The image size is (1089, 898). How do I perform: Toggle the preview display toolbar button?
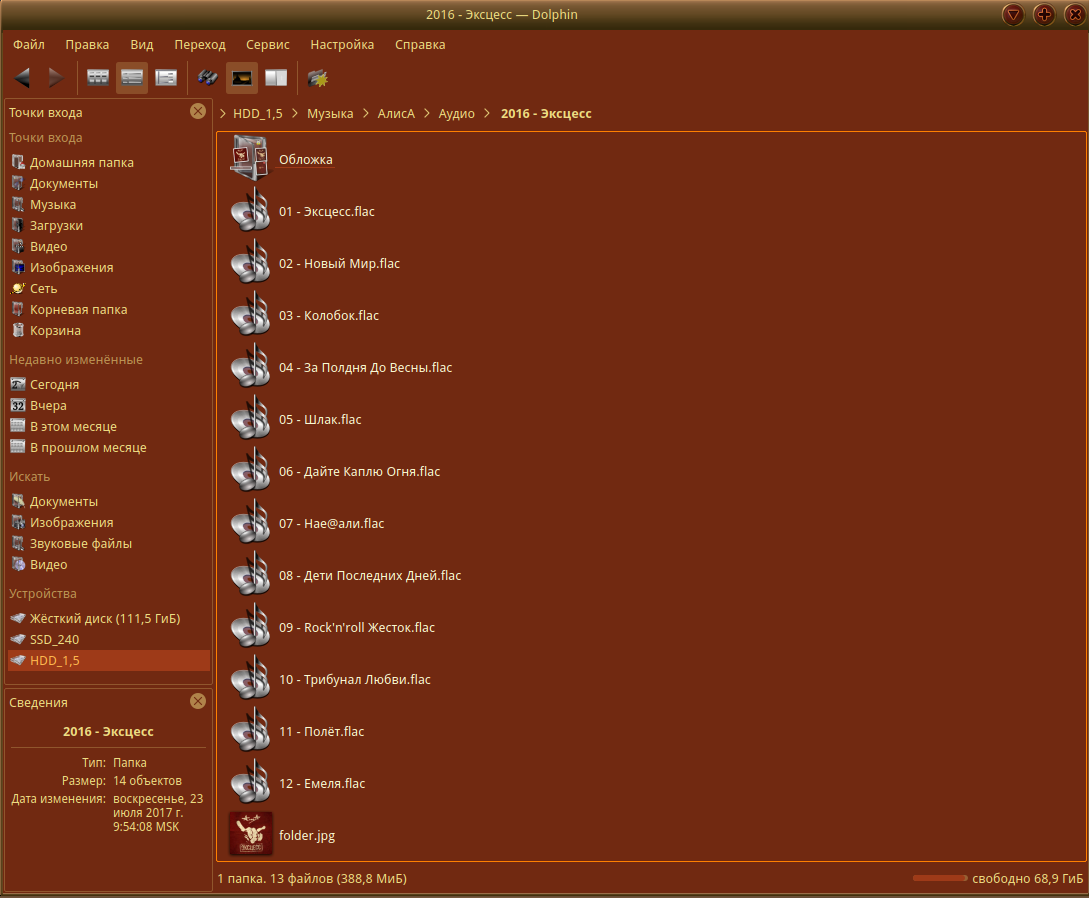point(242,78)
